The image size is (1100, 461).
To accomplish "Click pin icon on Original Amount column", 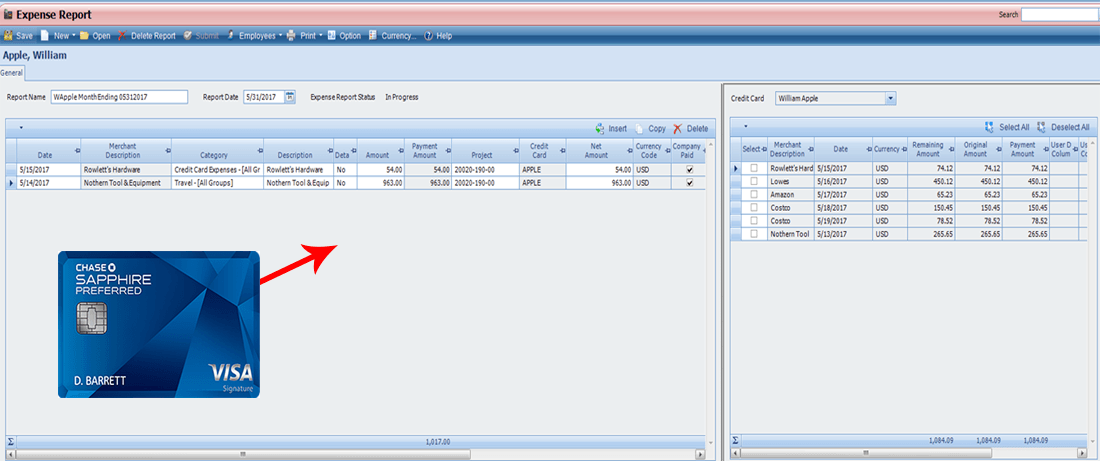I will [x=997, y=149].
